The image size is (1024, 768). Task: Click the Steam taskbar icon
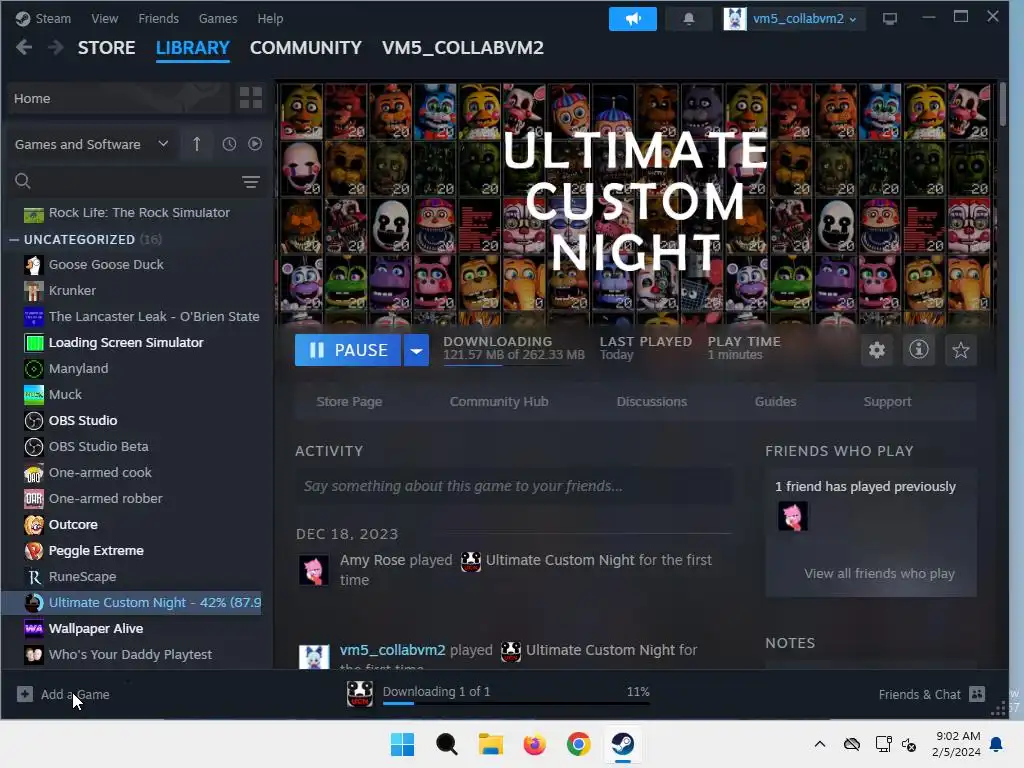[622, 744]
